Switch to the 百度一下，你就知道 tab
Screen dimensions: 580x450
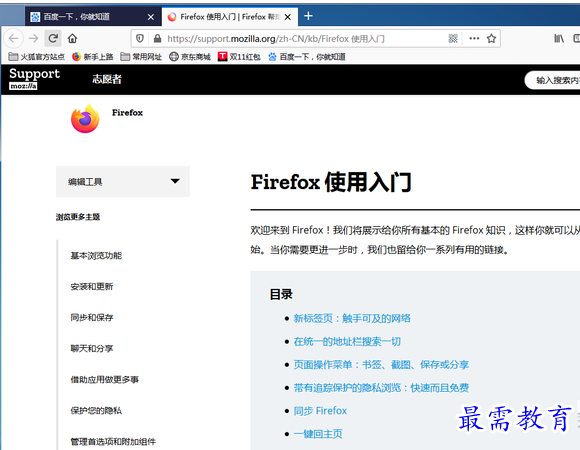tap(93, 17)
